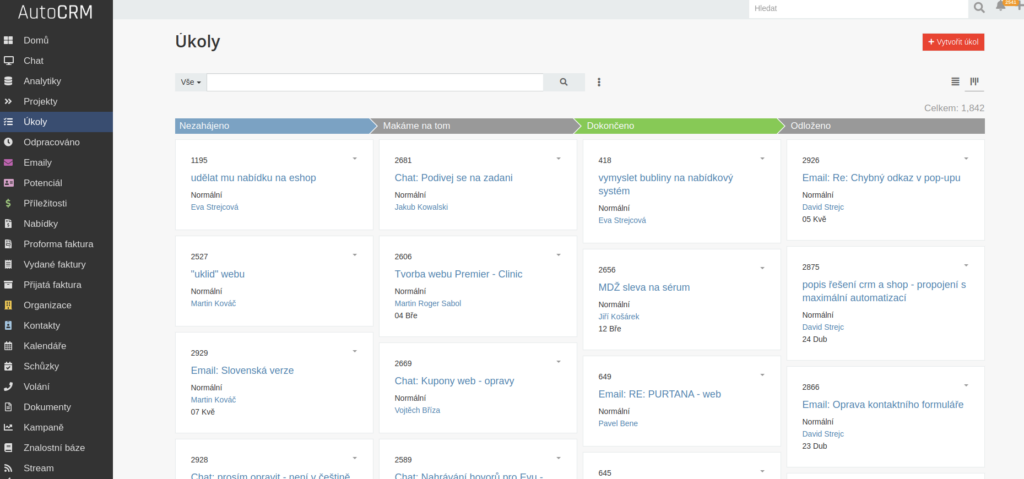Open Organizace in the sidebar menu

point(56,305)
